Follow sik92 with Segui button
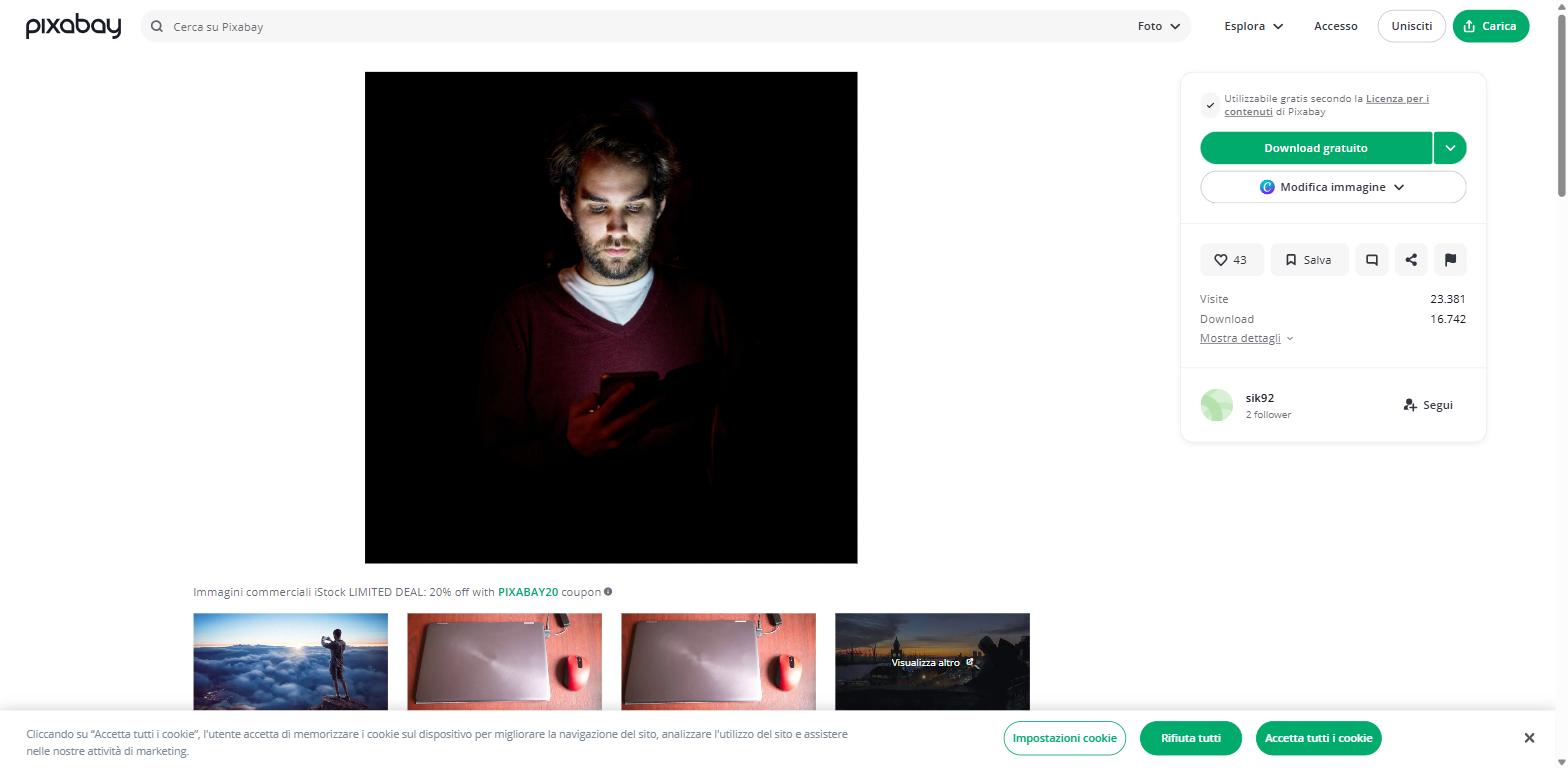Viewport: 1568px width, 768px height. coord(1428,405)
